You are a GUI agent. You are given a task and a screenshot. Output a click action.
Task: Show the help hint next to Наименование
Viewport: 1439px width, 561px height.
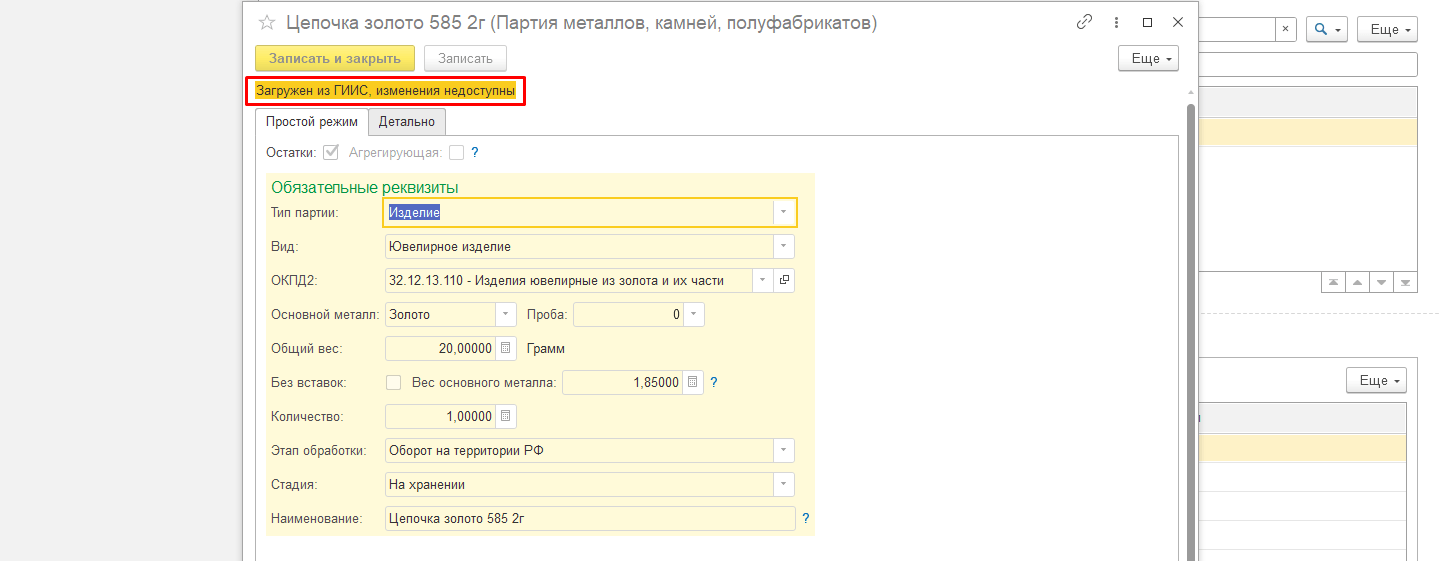pyautogui.click(x=806, y=518)
